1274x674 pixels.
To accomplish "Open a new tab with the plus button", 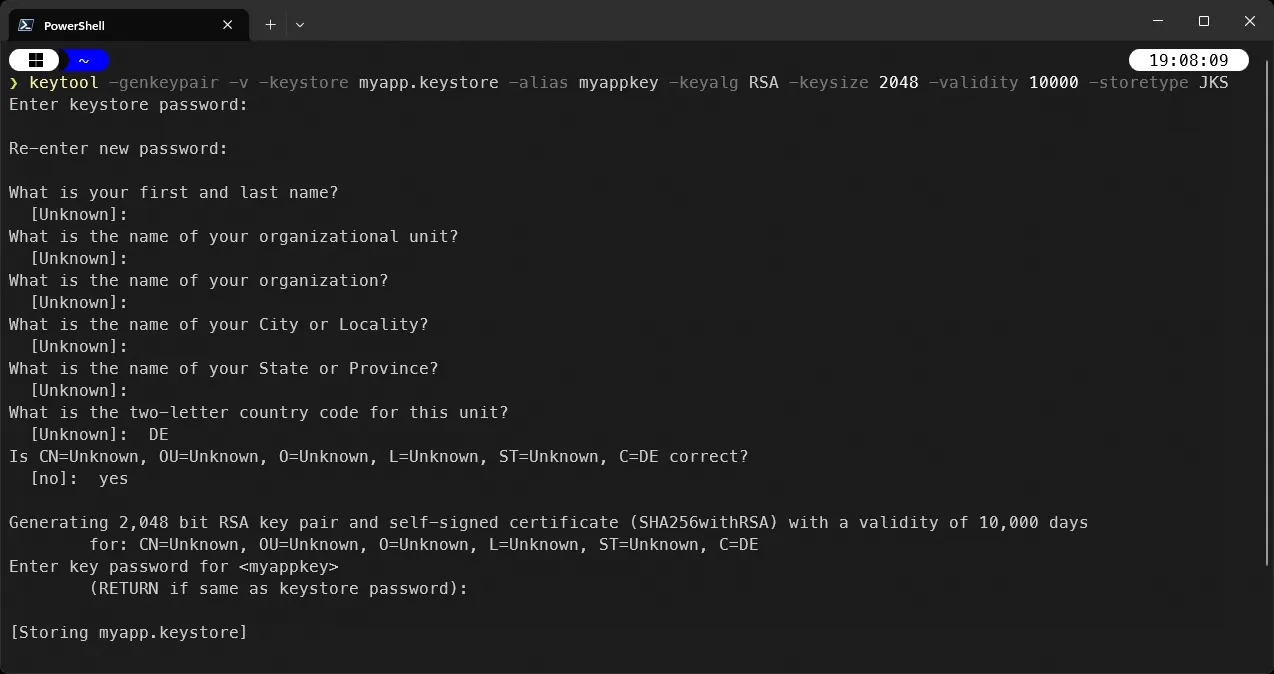I will click(x=270, y=25).
